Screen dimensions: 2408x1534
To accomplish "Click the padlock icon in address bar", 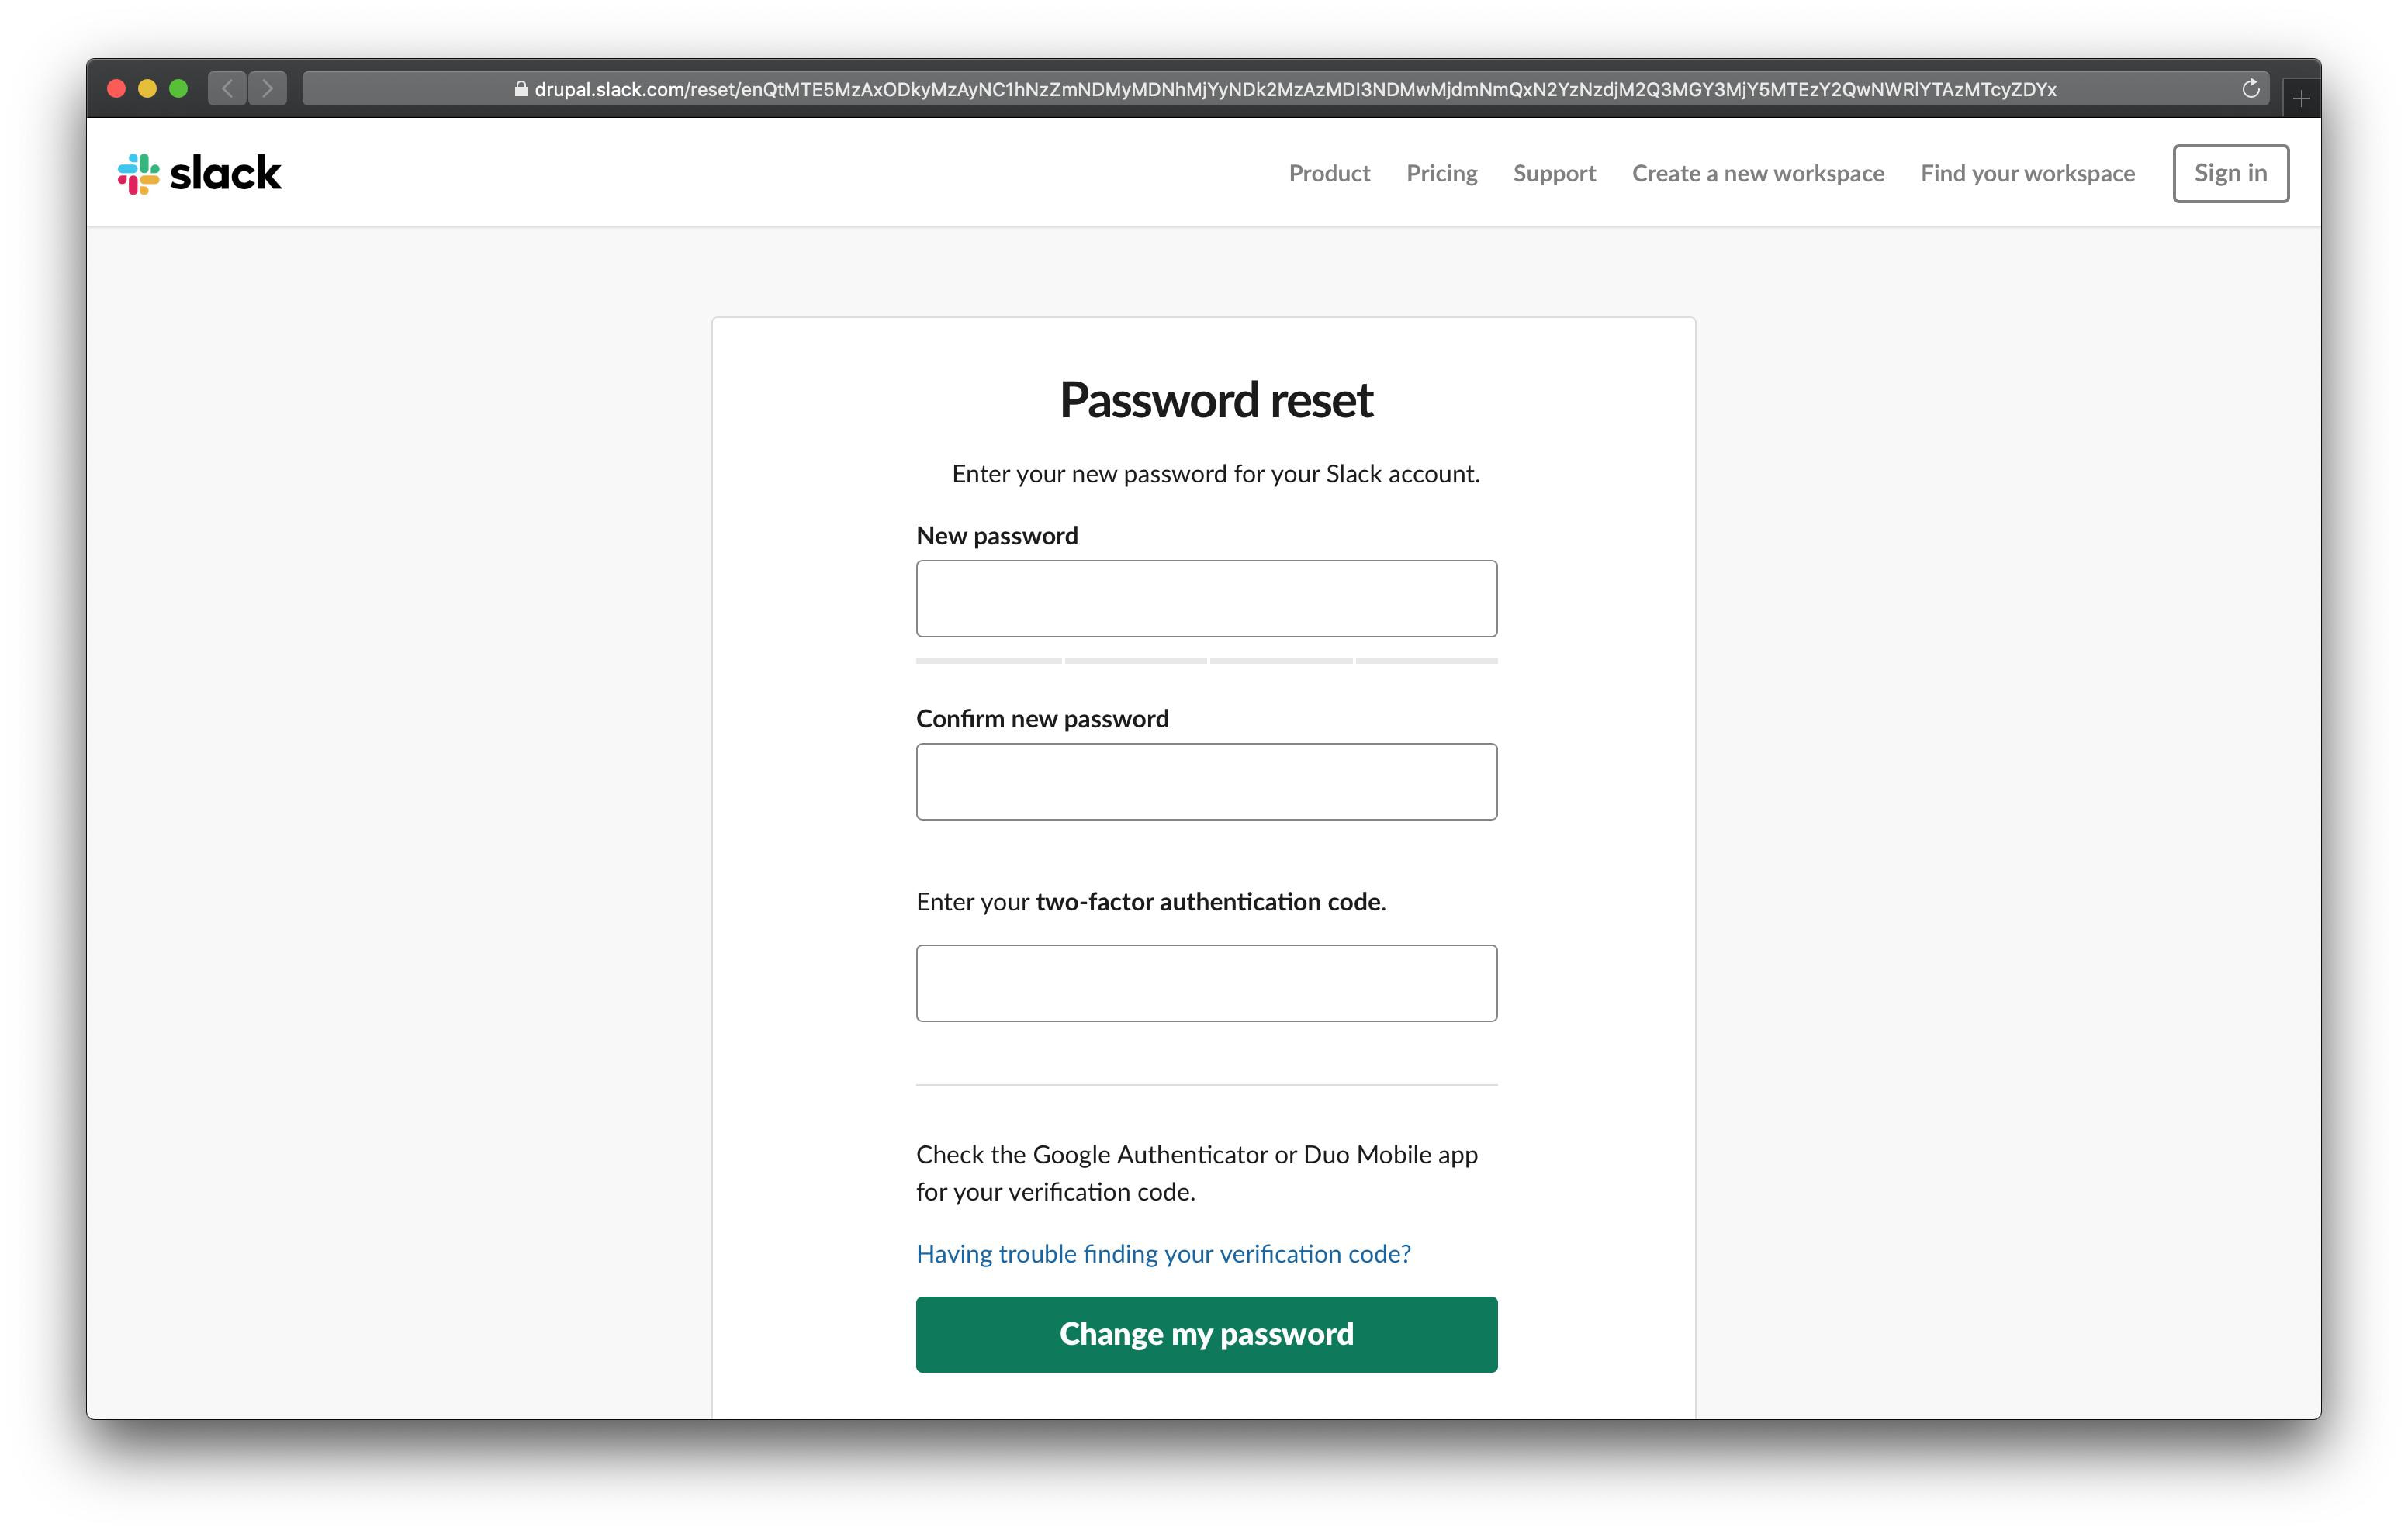I will pyautogui.click(x=521, y=89).
